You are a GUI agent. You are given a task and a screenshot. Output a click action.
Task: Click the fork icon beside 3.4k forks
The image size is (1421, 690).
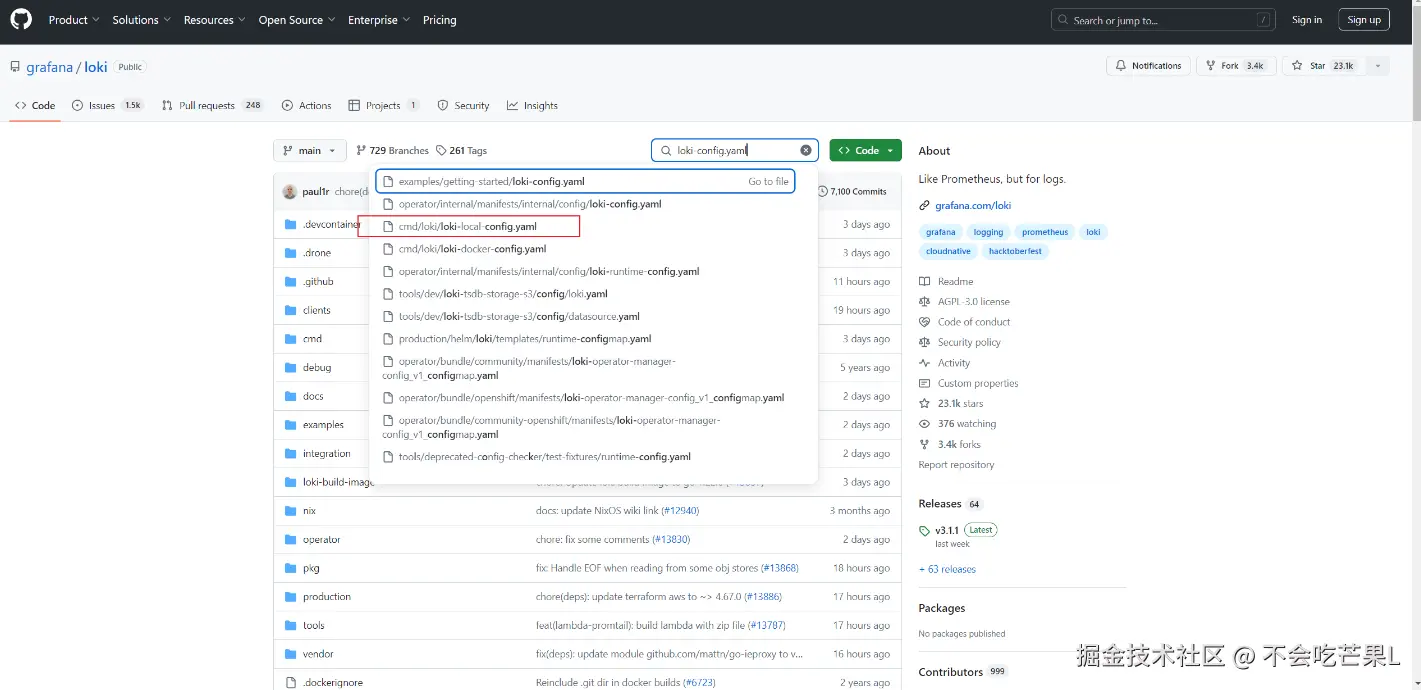925,444
